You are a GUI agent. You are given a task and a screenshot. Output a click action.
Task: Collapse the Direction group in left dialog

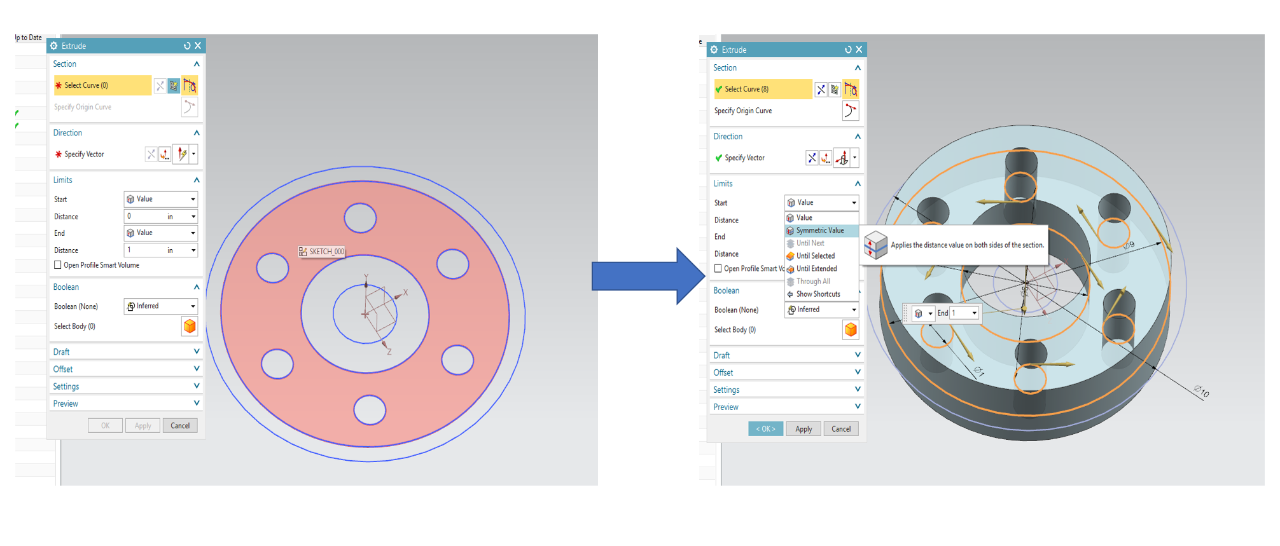196,132
